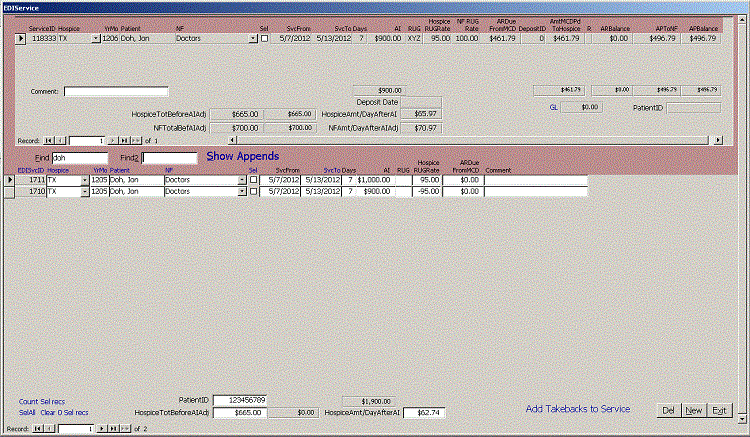750x437 pixels.
Task: Select row with EDISvcID 1711
Action: 9,180
